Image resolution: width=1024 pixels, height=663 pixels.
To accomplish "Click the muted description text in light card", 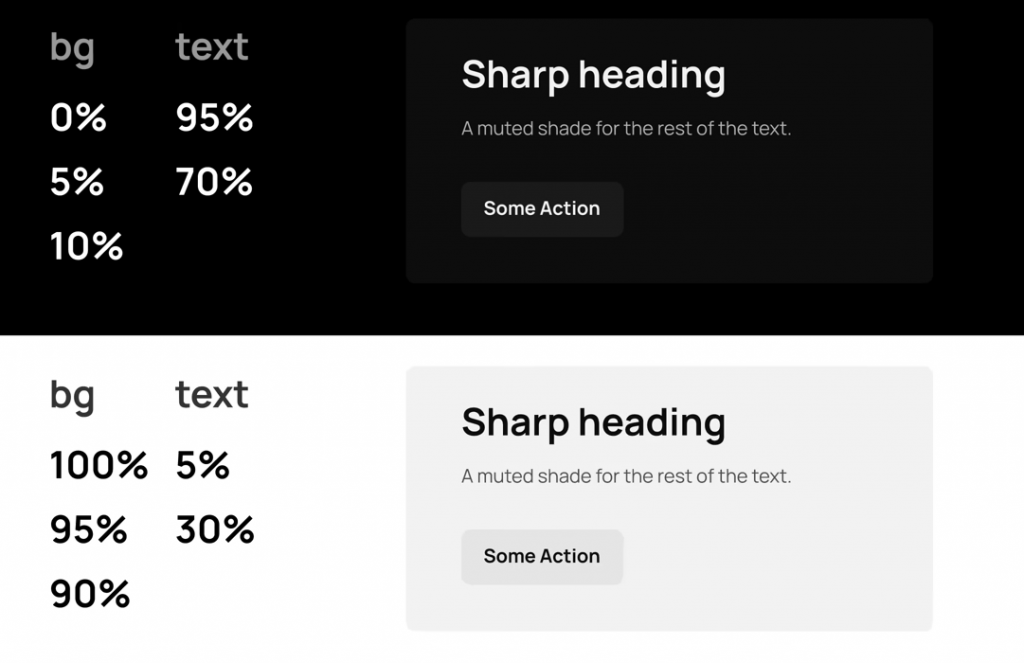I will [626, 476].
